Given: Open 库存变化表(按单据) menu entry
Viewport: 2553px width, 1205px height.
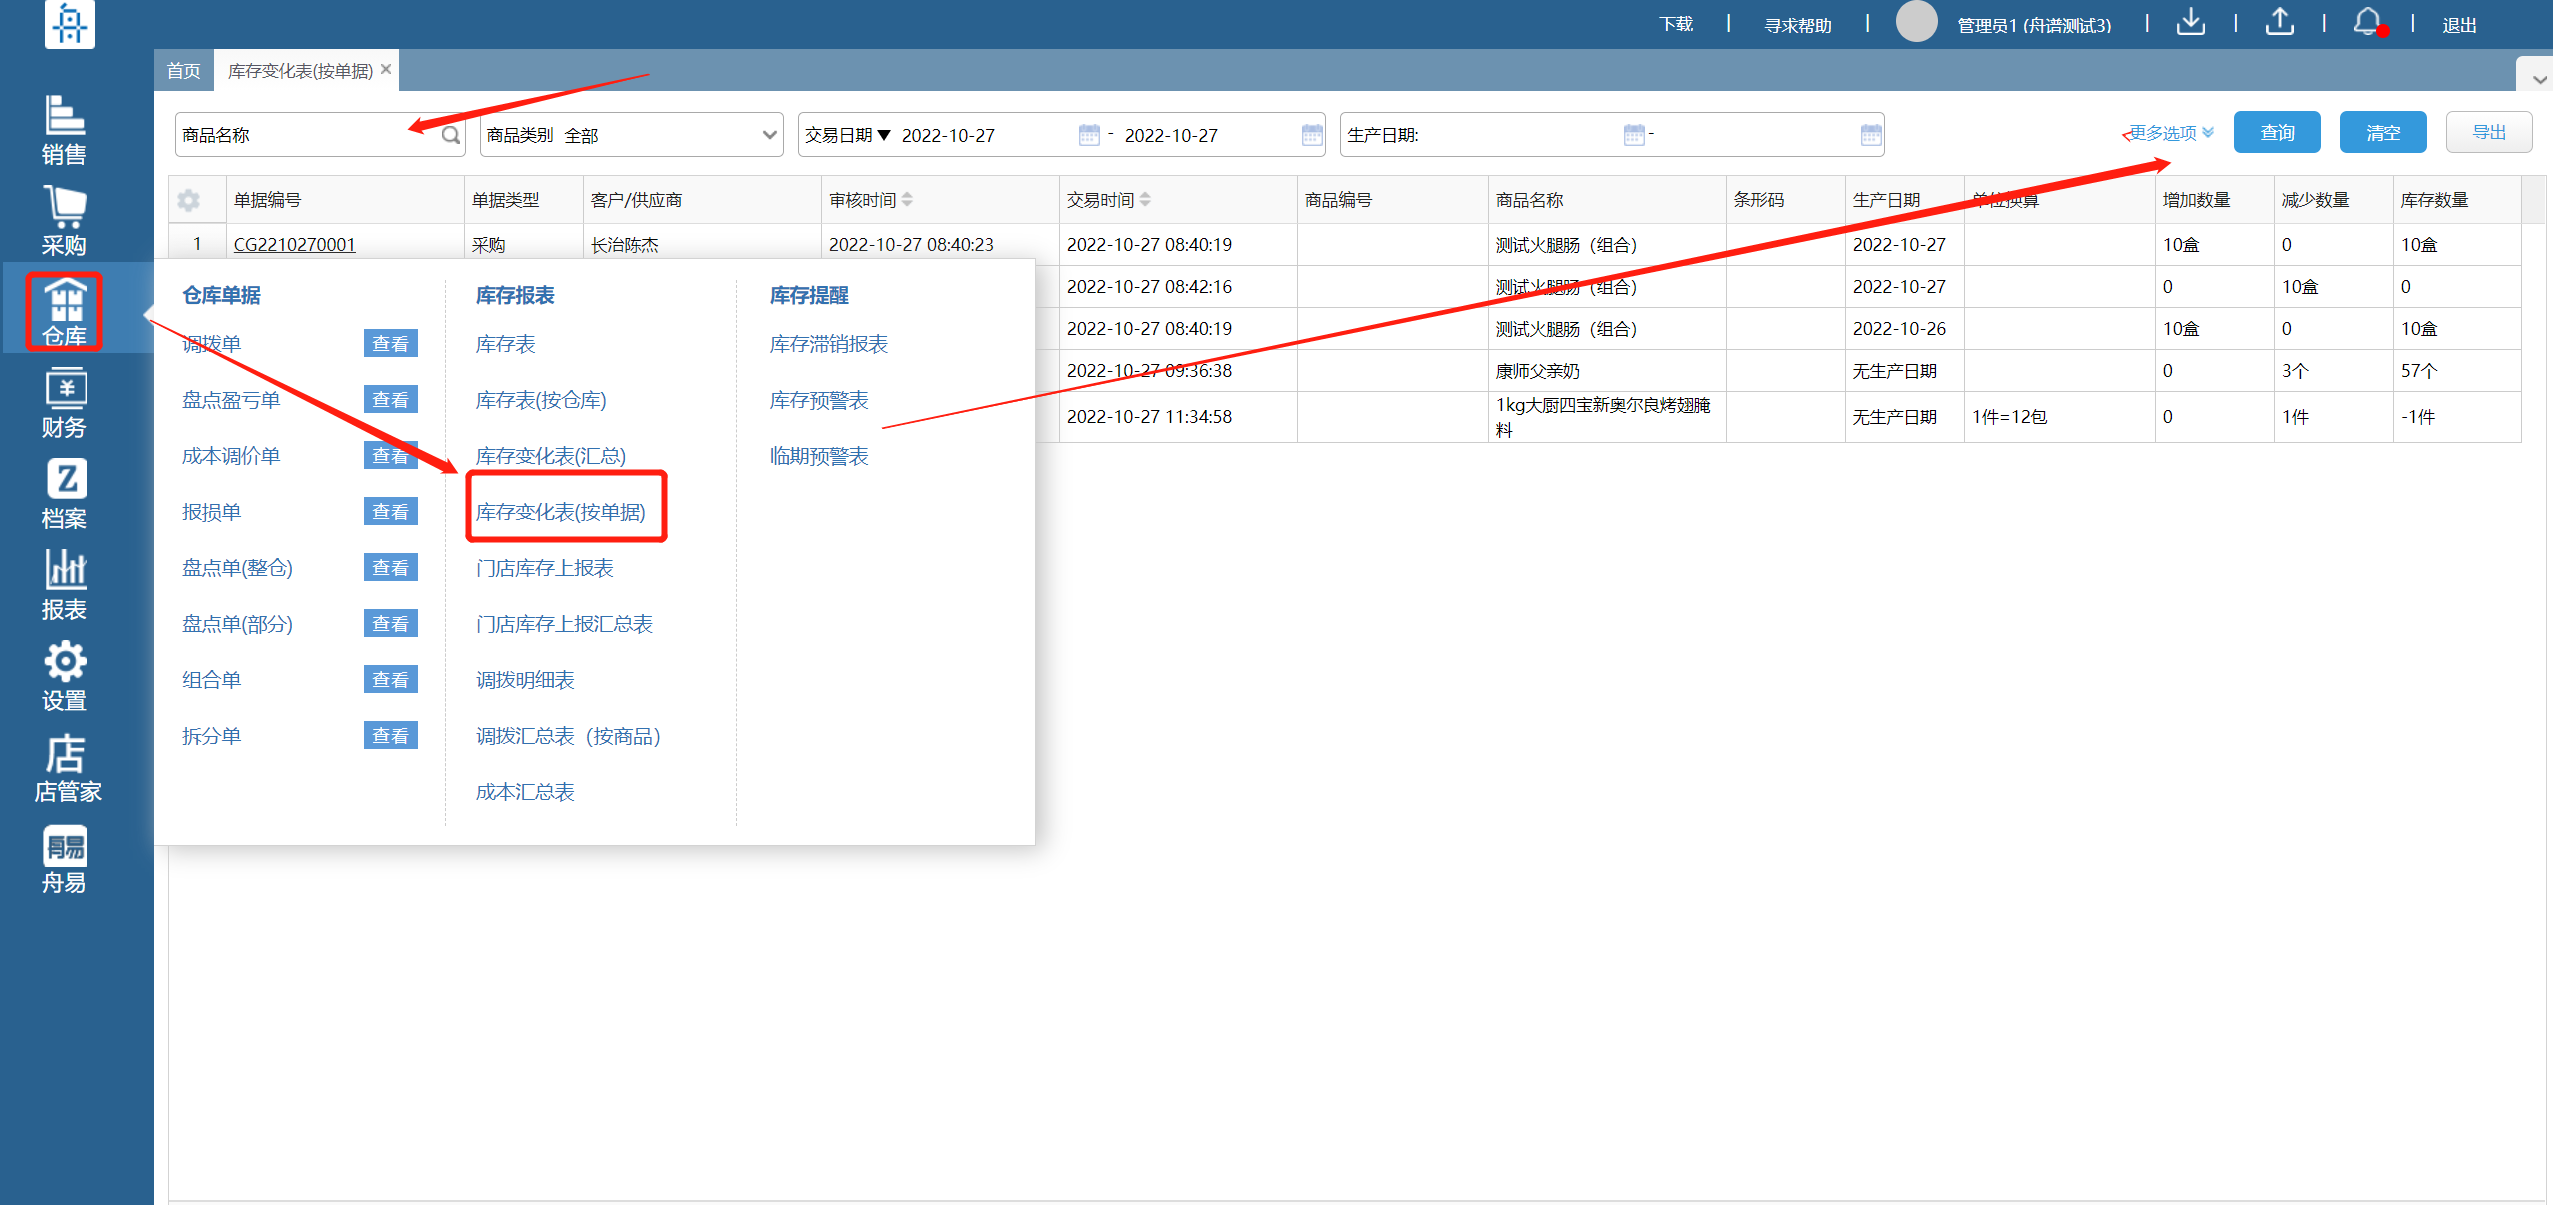Looking at the screenshot, I should click(x=561, y=512).
